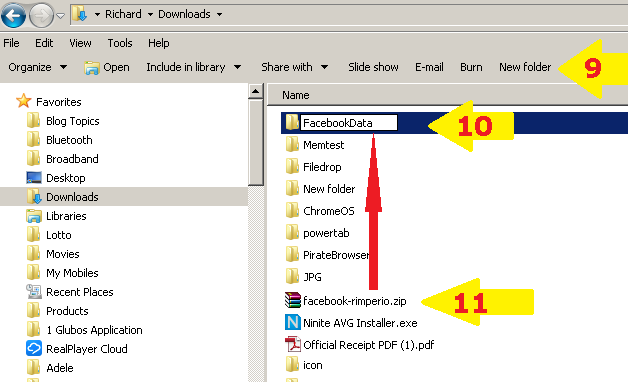Click the Downloads folder icon in sidebar

34,196
